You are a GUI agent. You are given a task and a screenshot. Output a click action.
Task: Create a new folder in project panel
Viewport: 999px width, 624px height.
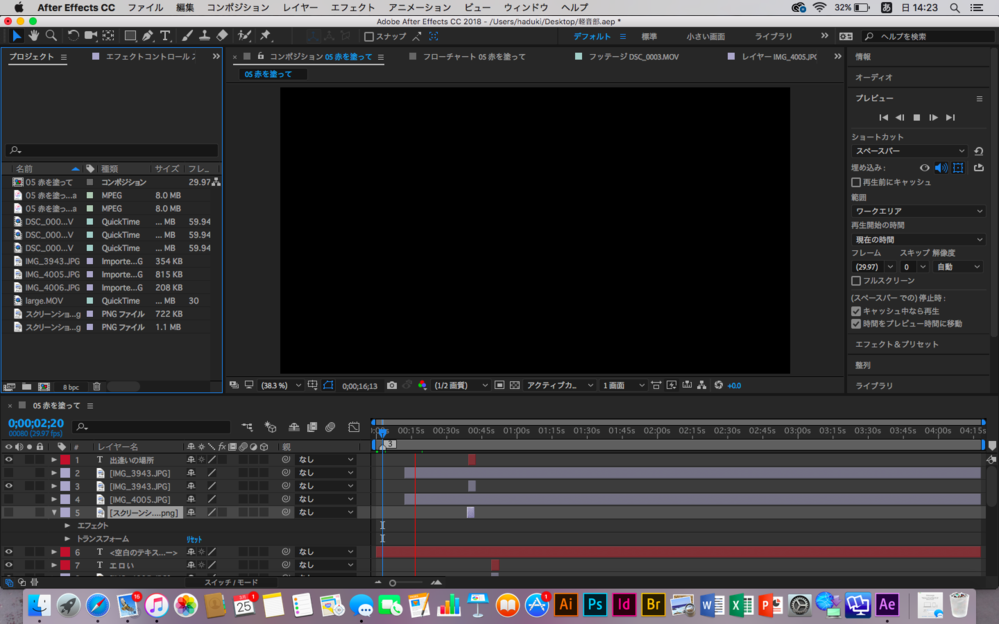click(x=27, y=386)
